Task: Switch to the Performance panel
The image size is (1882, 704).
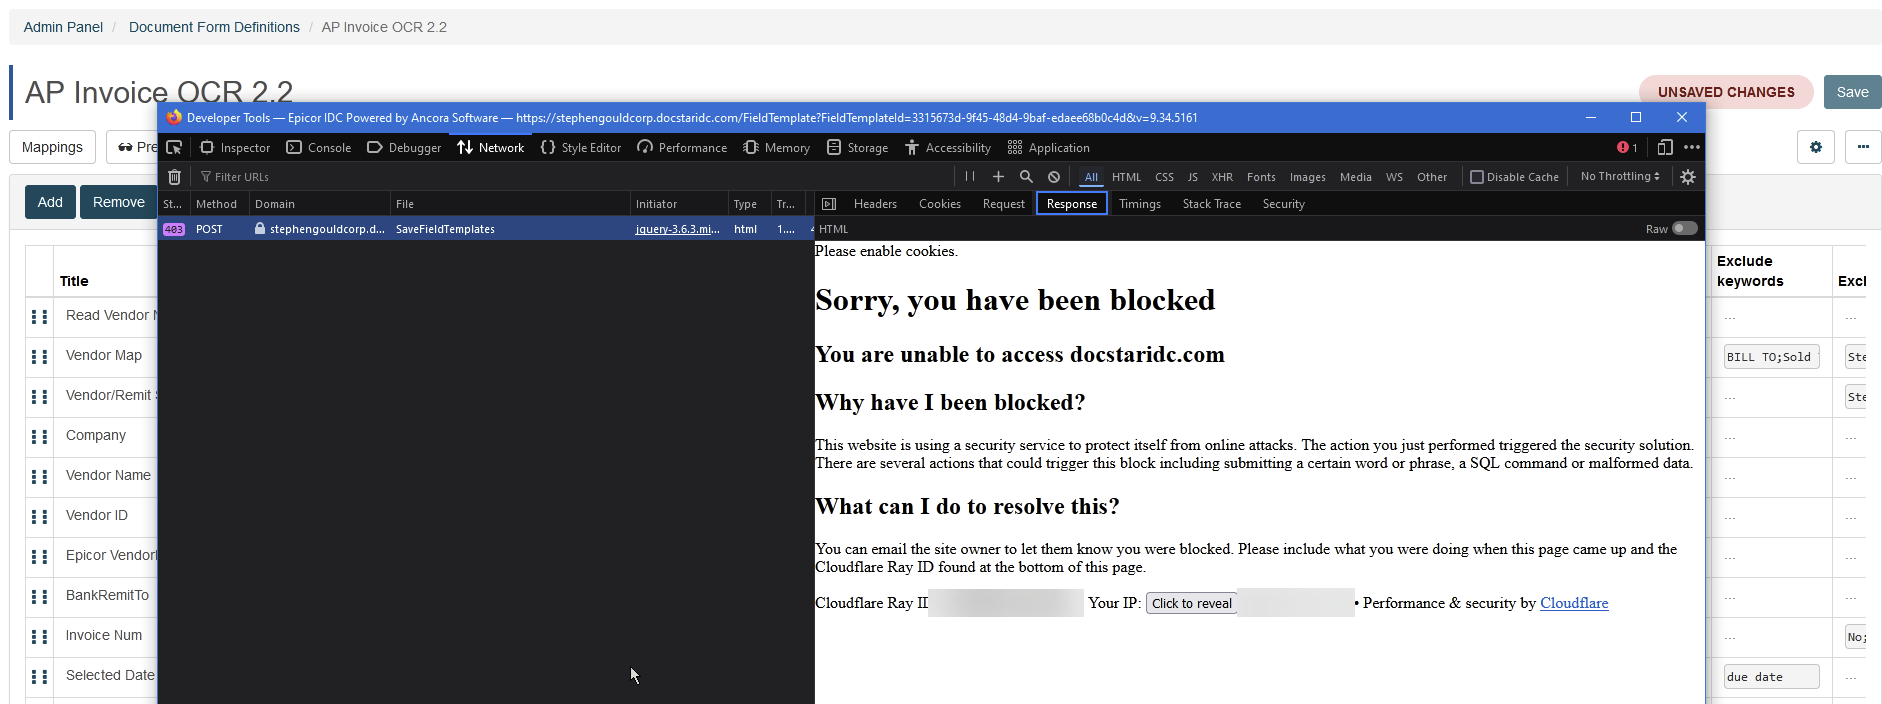Action: pyautogui.click(x=682, y=148)
